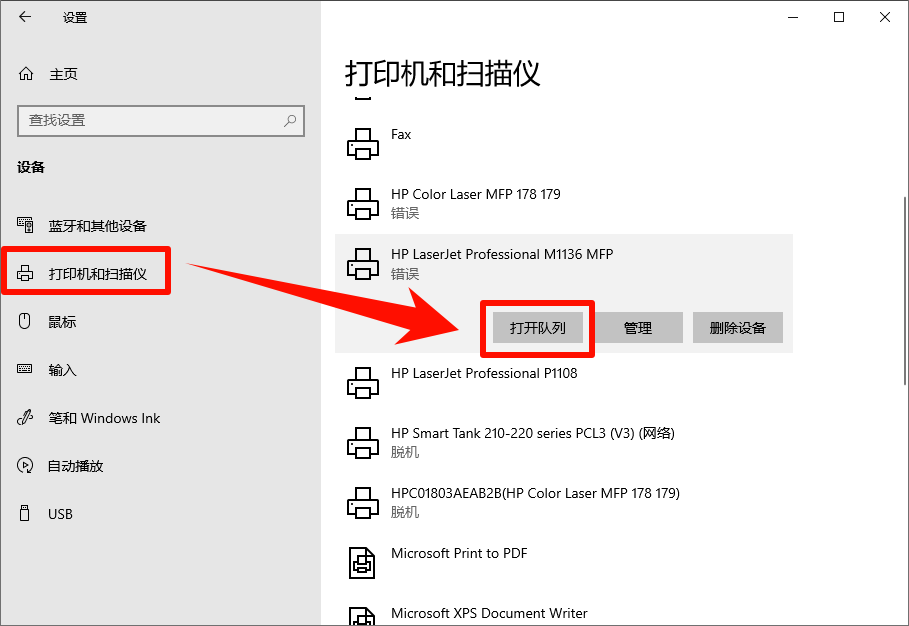The width and height of the screenshot is (909, 626).
Task: Open the 输入 settings page
Action: [63, 370]
